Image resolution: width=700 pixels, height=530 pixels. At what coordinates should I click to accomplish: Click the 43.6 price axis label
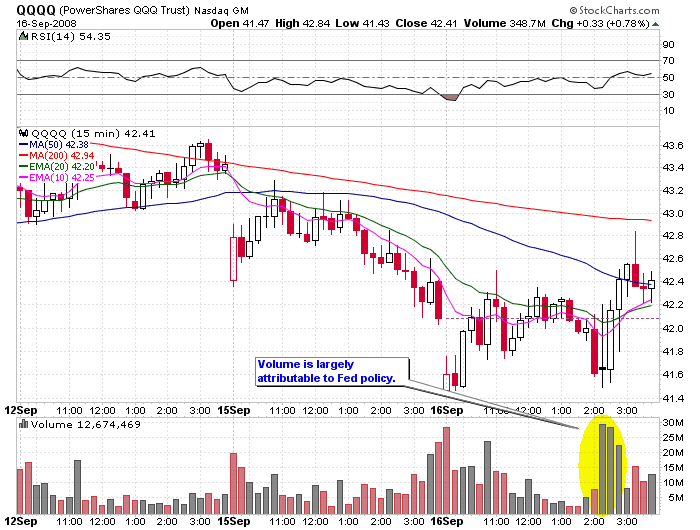click(673, 146)
